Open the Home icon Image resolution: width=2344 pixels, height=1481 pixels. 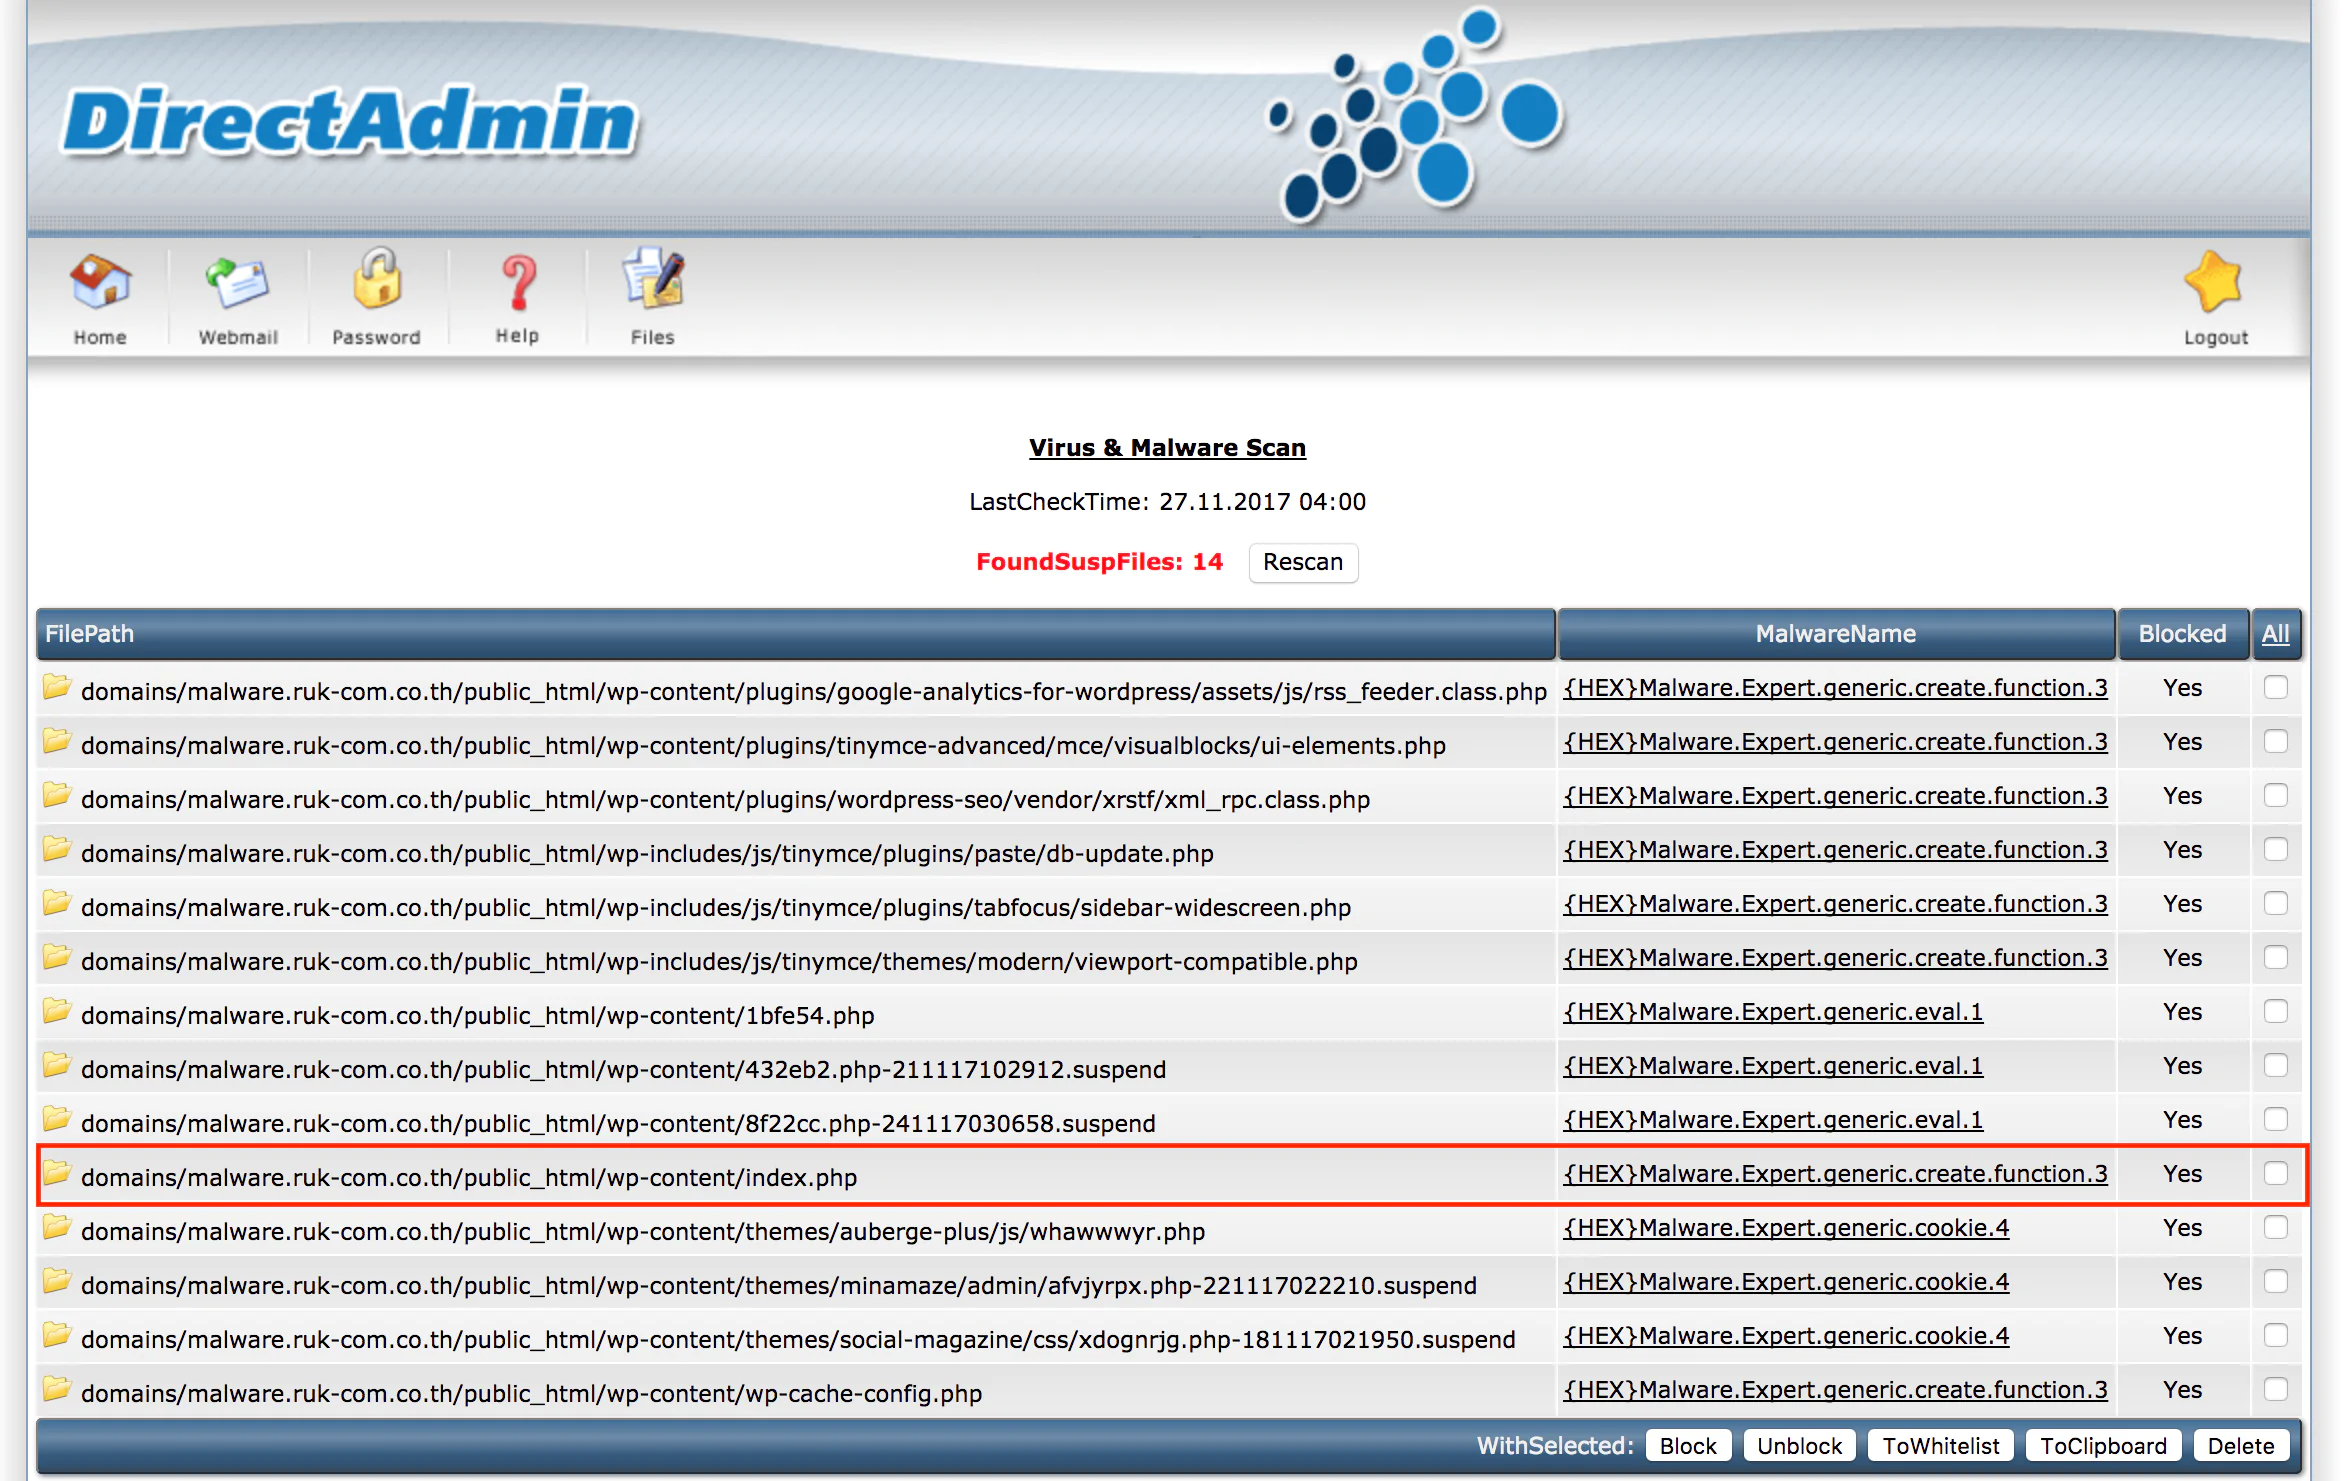pyautogui.click(x=100, y=283)
